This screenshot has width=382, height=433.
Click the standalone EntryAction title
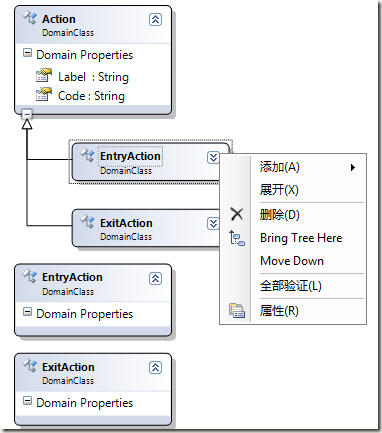pyautogui.click(x=72, y=277)
